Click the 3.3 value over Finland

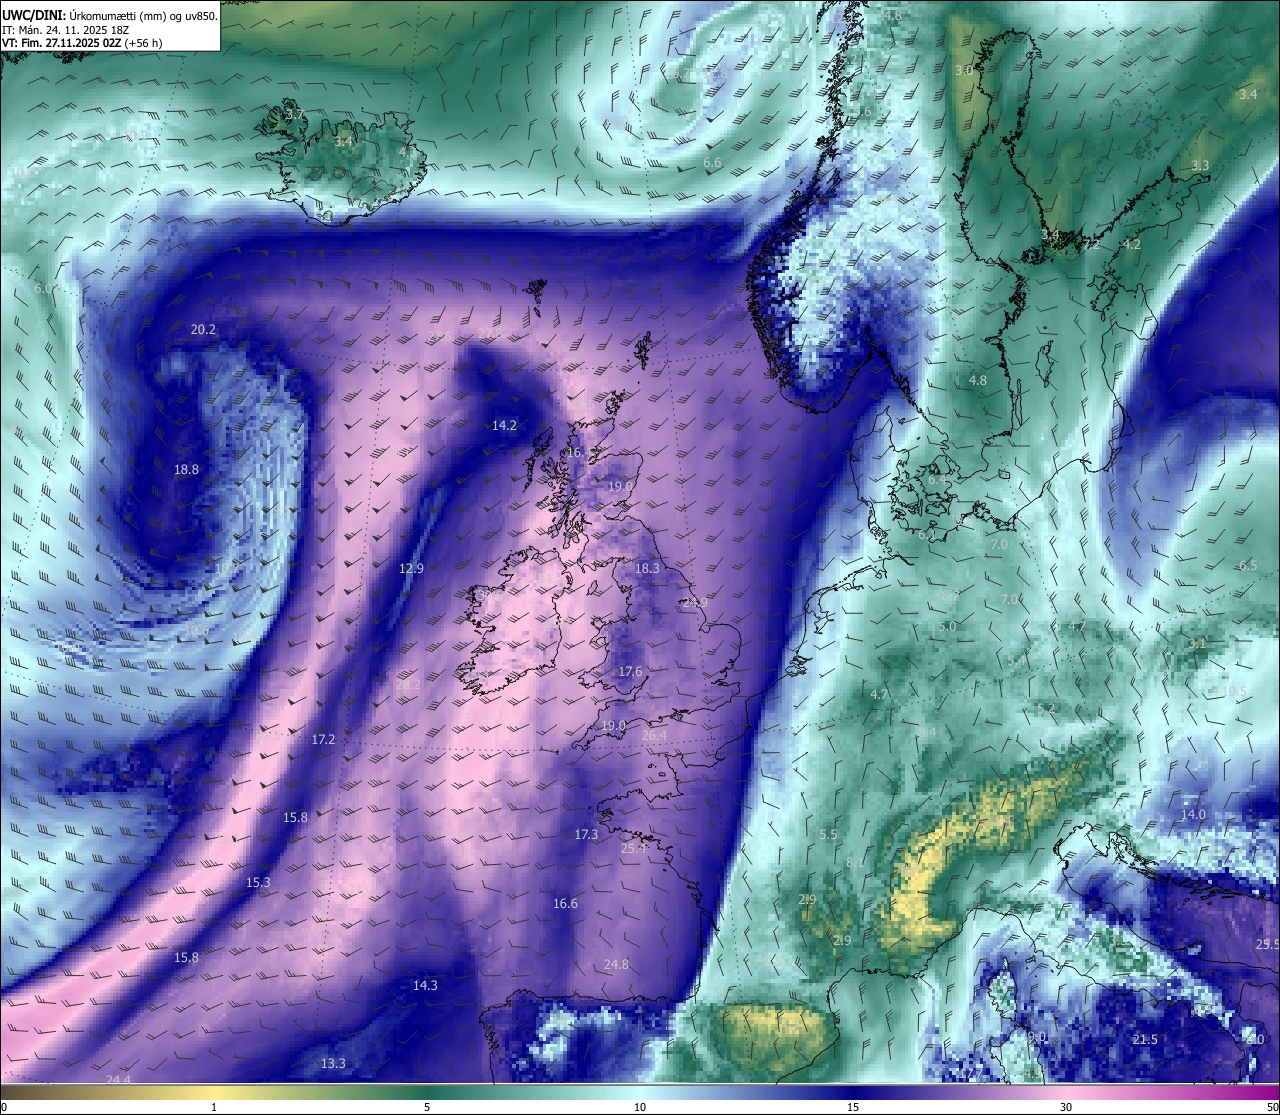(x=1200, y=165)
